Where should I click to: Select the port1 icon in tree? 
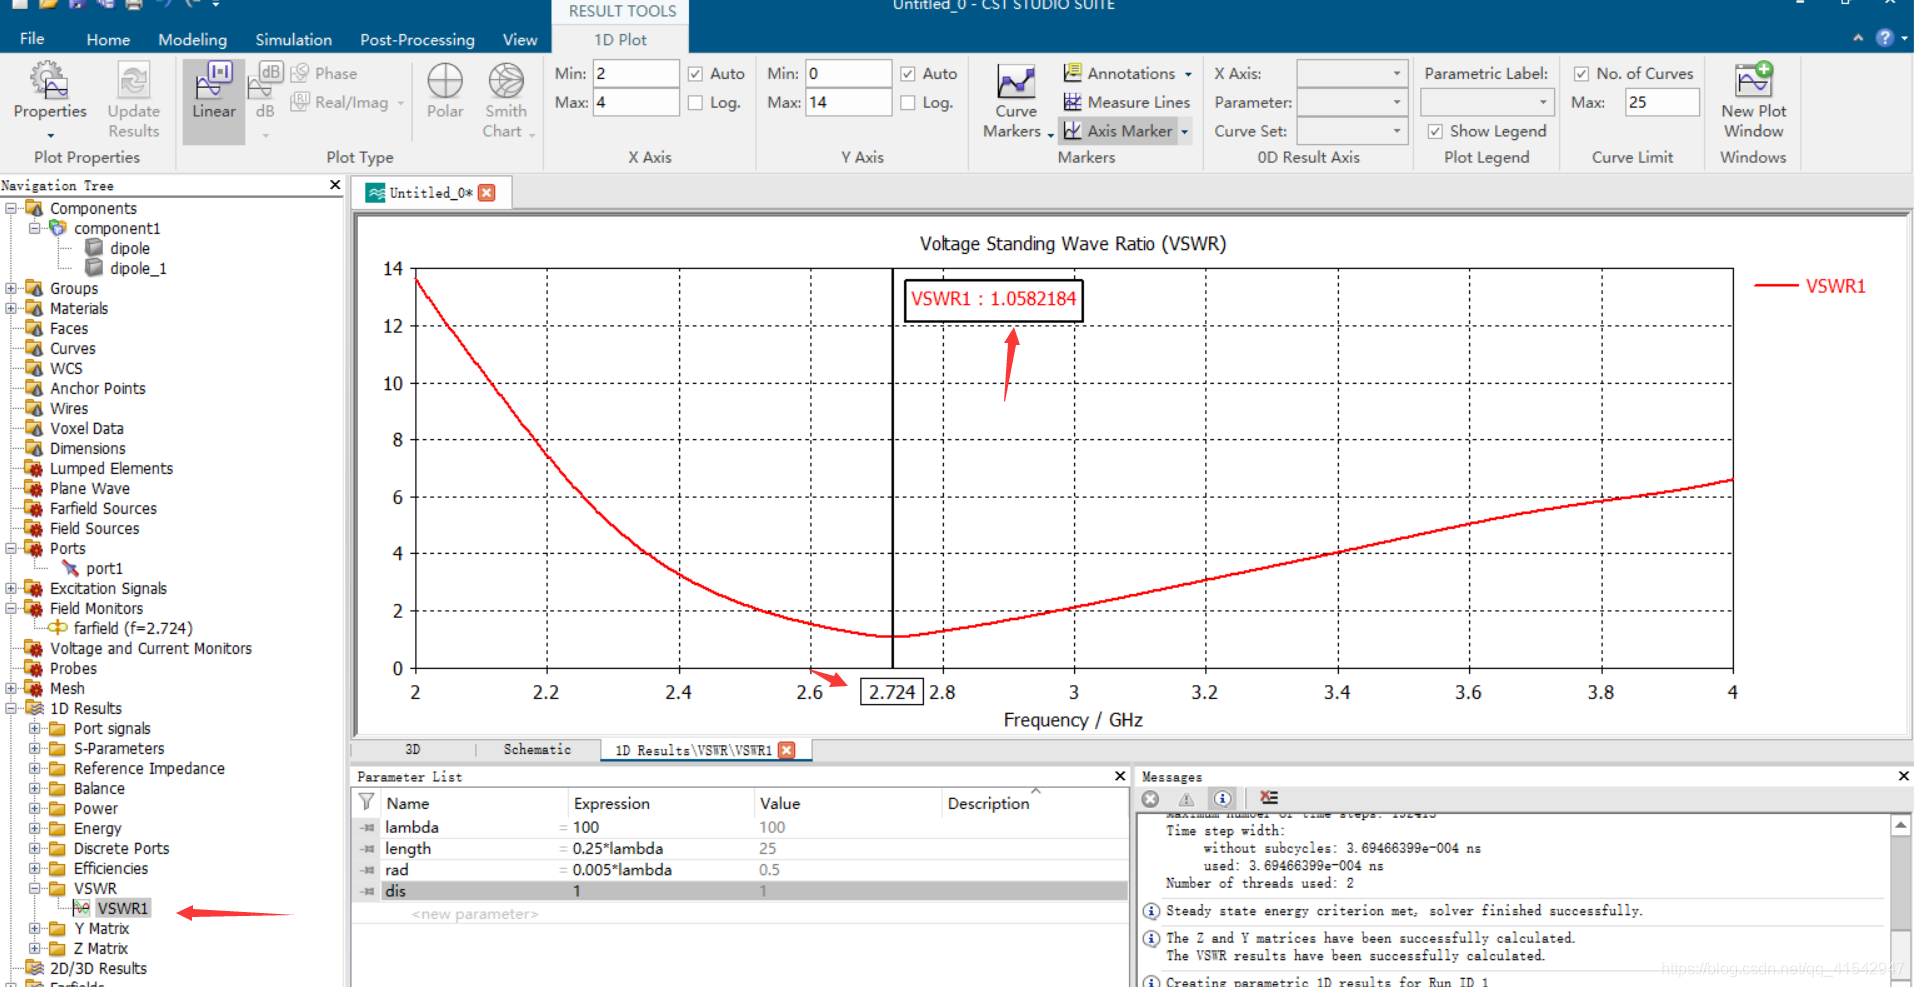click(x=70, y=568)
